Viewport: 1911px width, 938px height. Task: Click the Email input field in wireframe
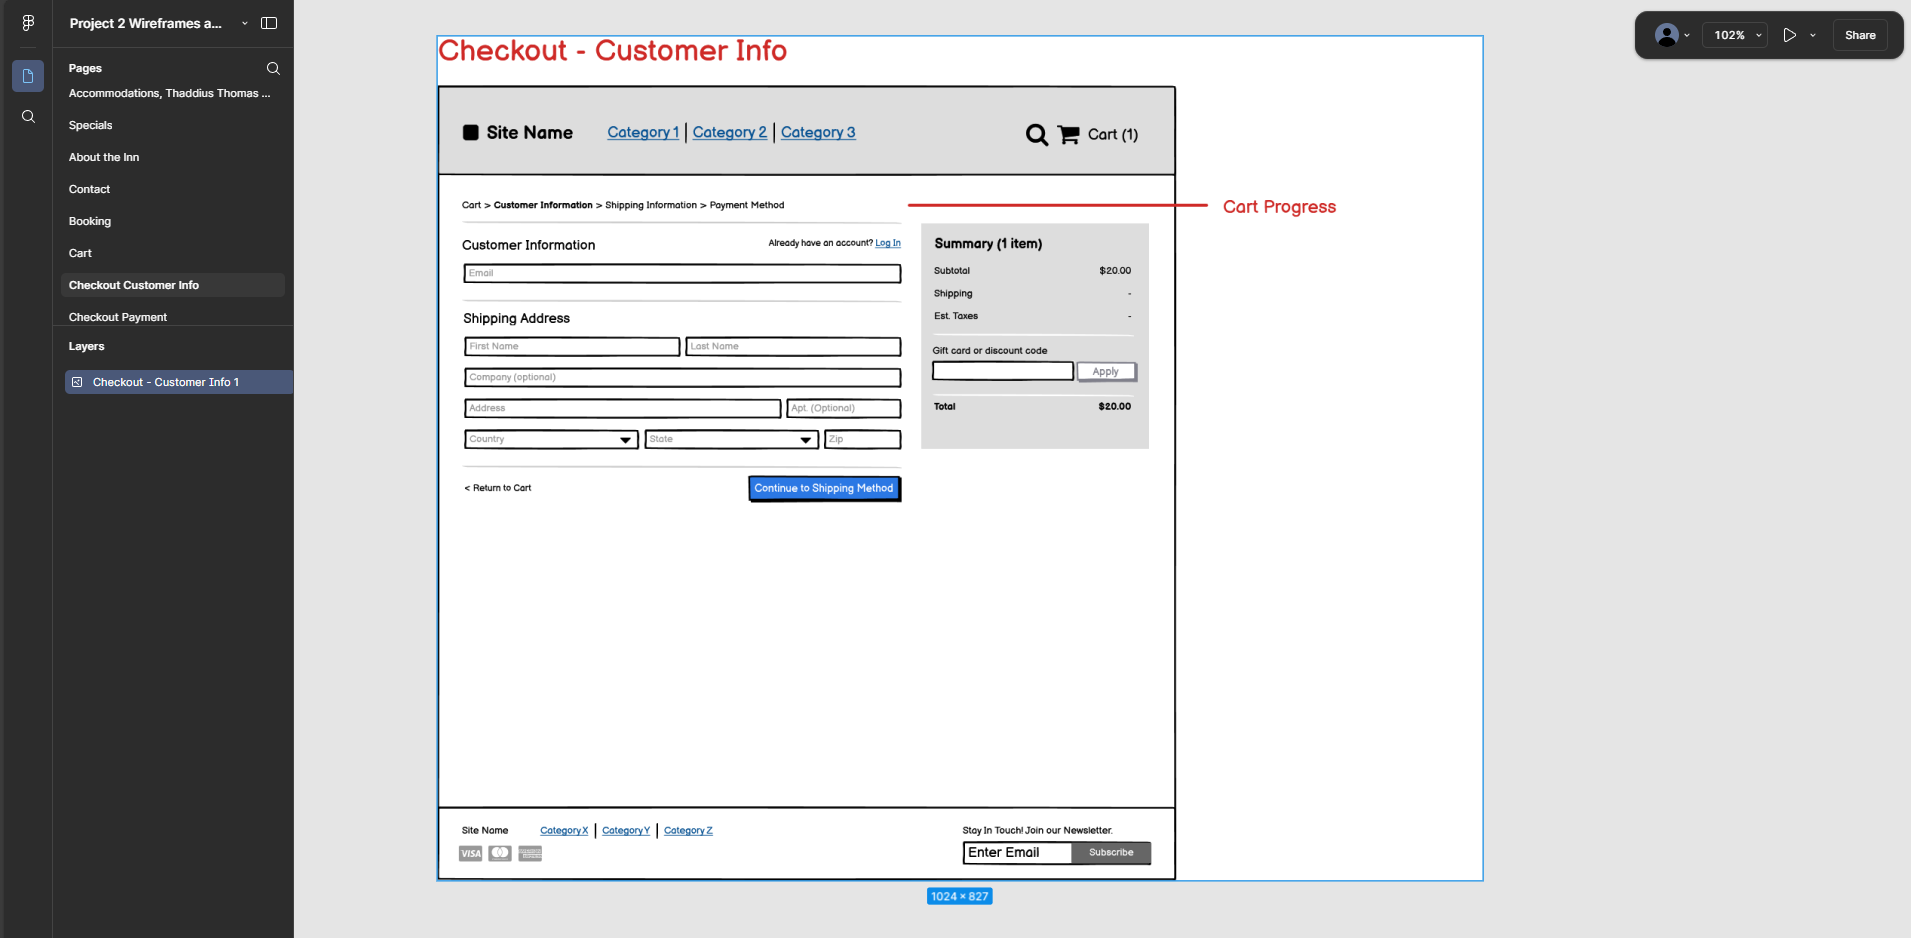682,273
